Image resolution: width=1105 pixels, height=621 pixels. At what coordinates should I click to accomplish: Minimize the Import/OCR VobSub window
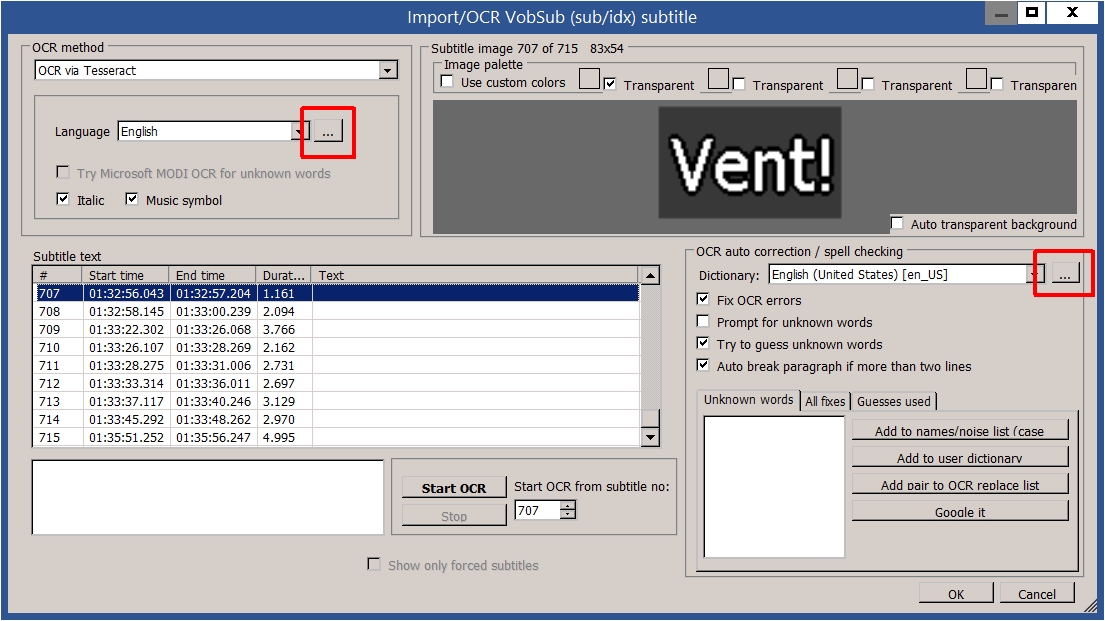click(x=1001, y=12)
